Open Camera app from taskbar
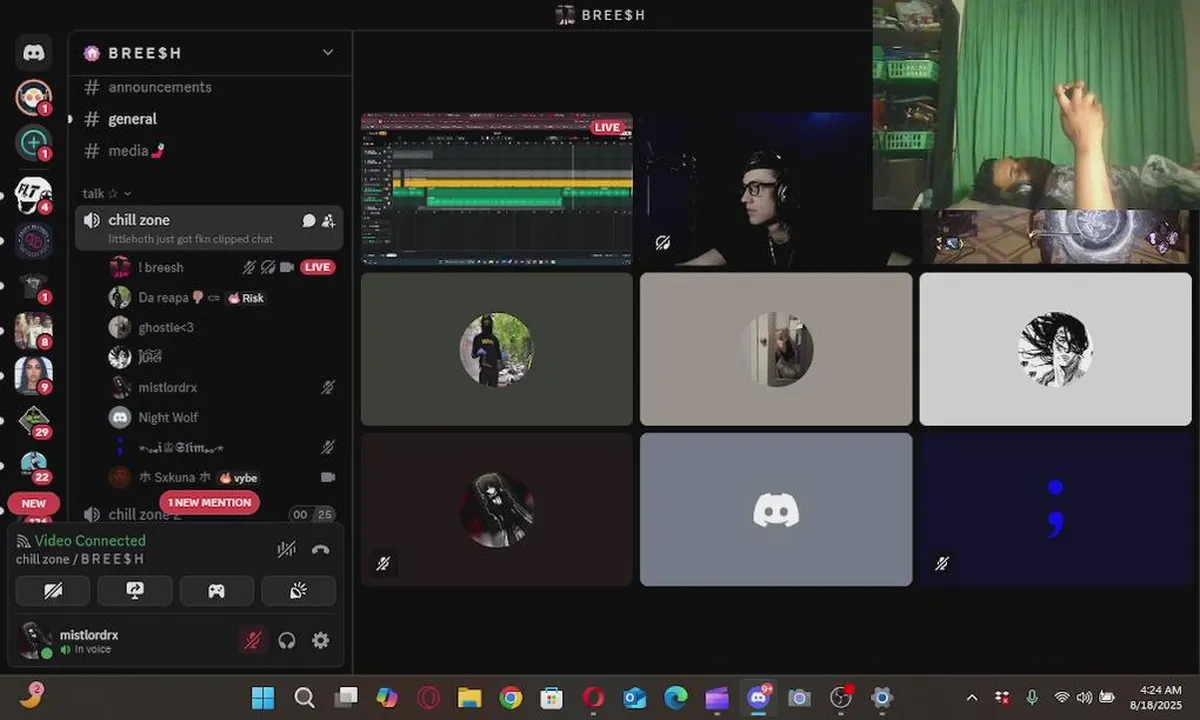This screenshot has width=1200, height=720. coord(799,698)
